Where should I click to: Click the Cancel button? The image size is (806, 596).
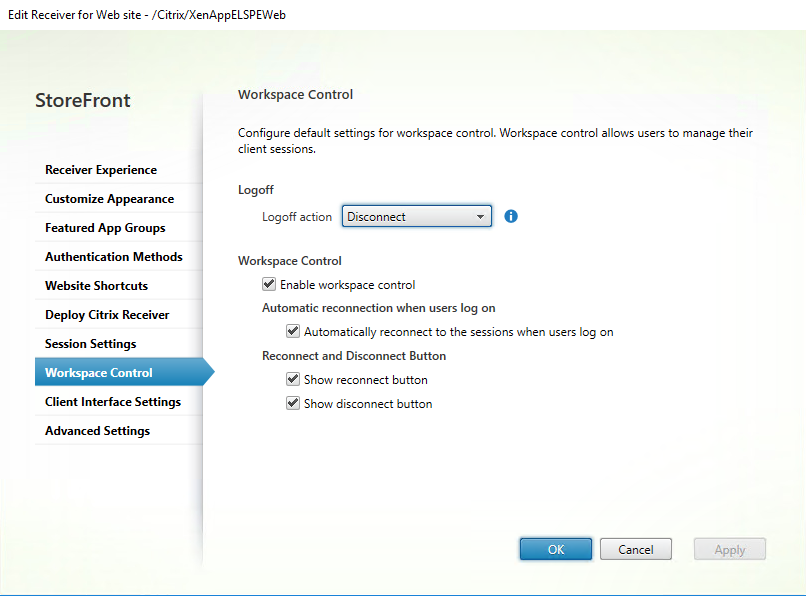(x=636, y=549)
